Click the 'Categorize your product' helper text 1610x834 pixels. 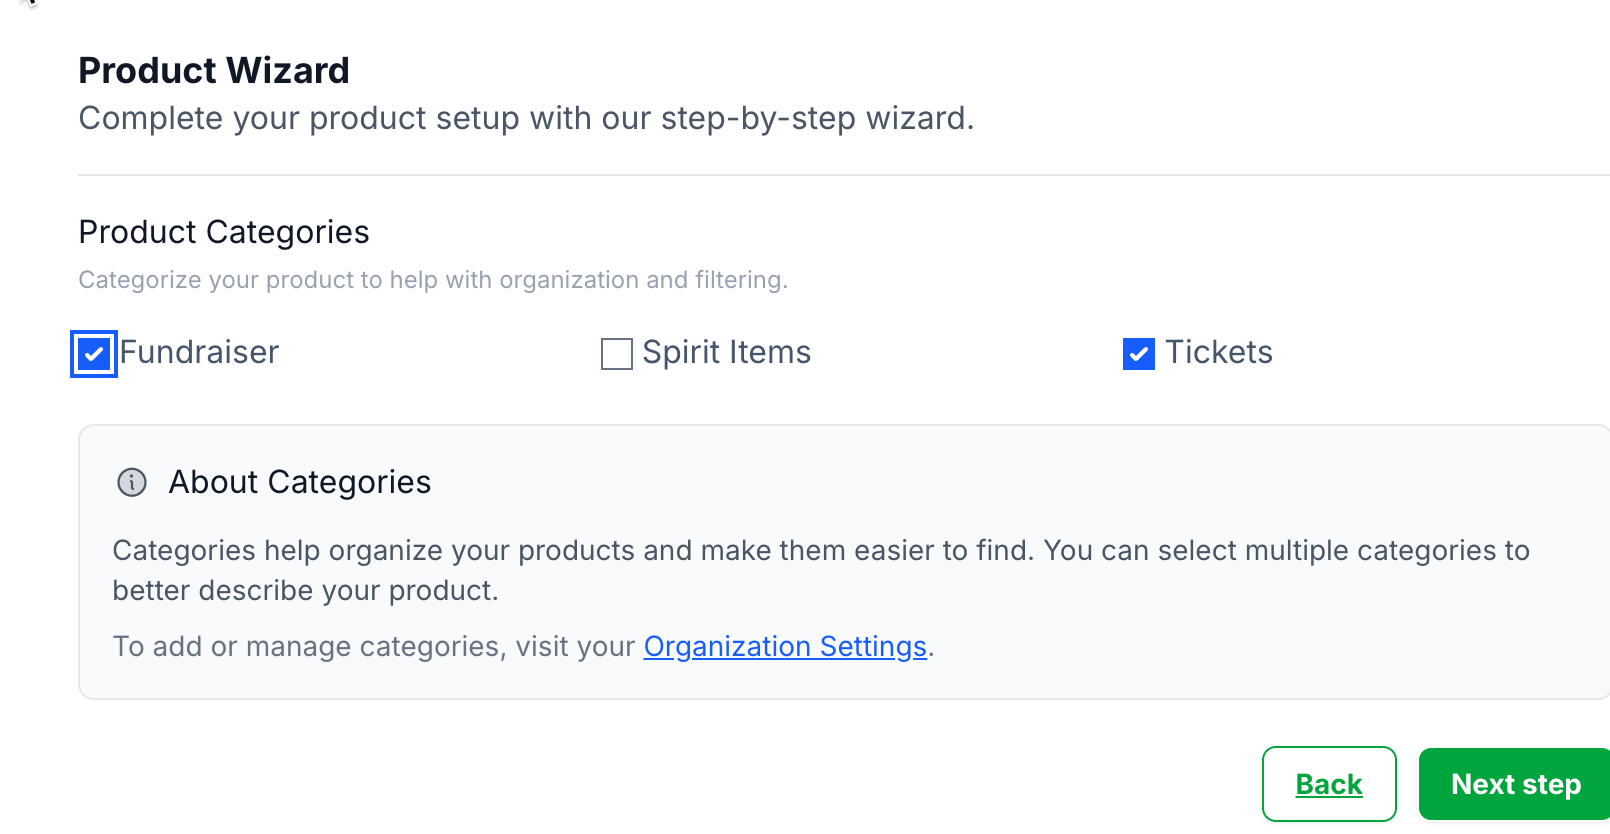[433, 280]
